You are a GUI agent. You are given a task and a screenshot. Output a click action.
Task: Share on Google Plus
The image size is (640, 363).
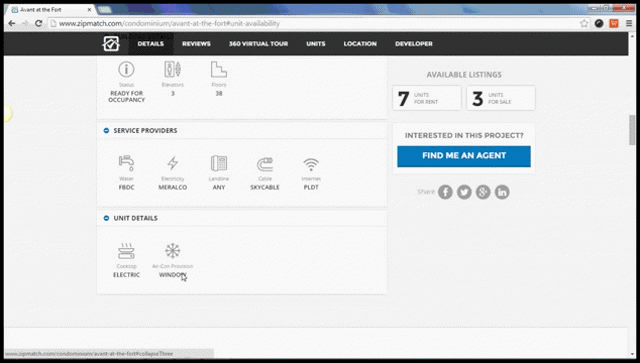(x=483, y=192)
